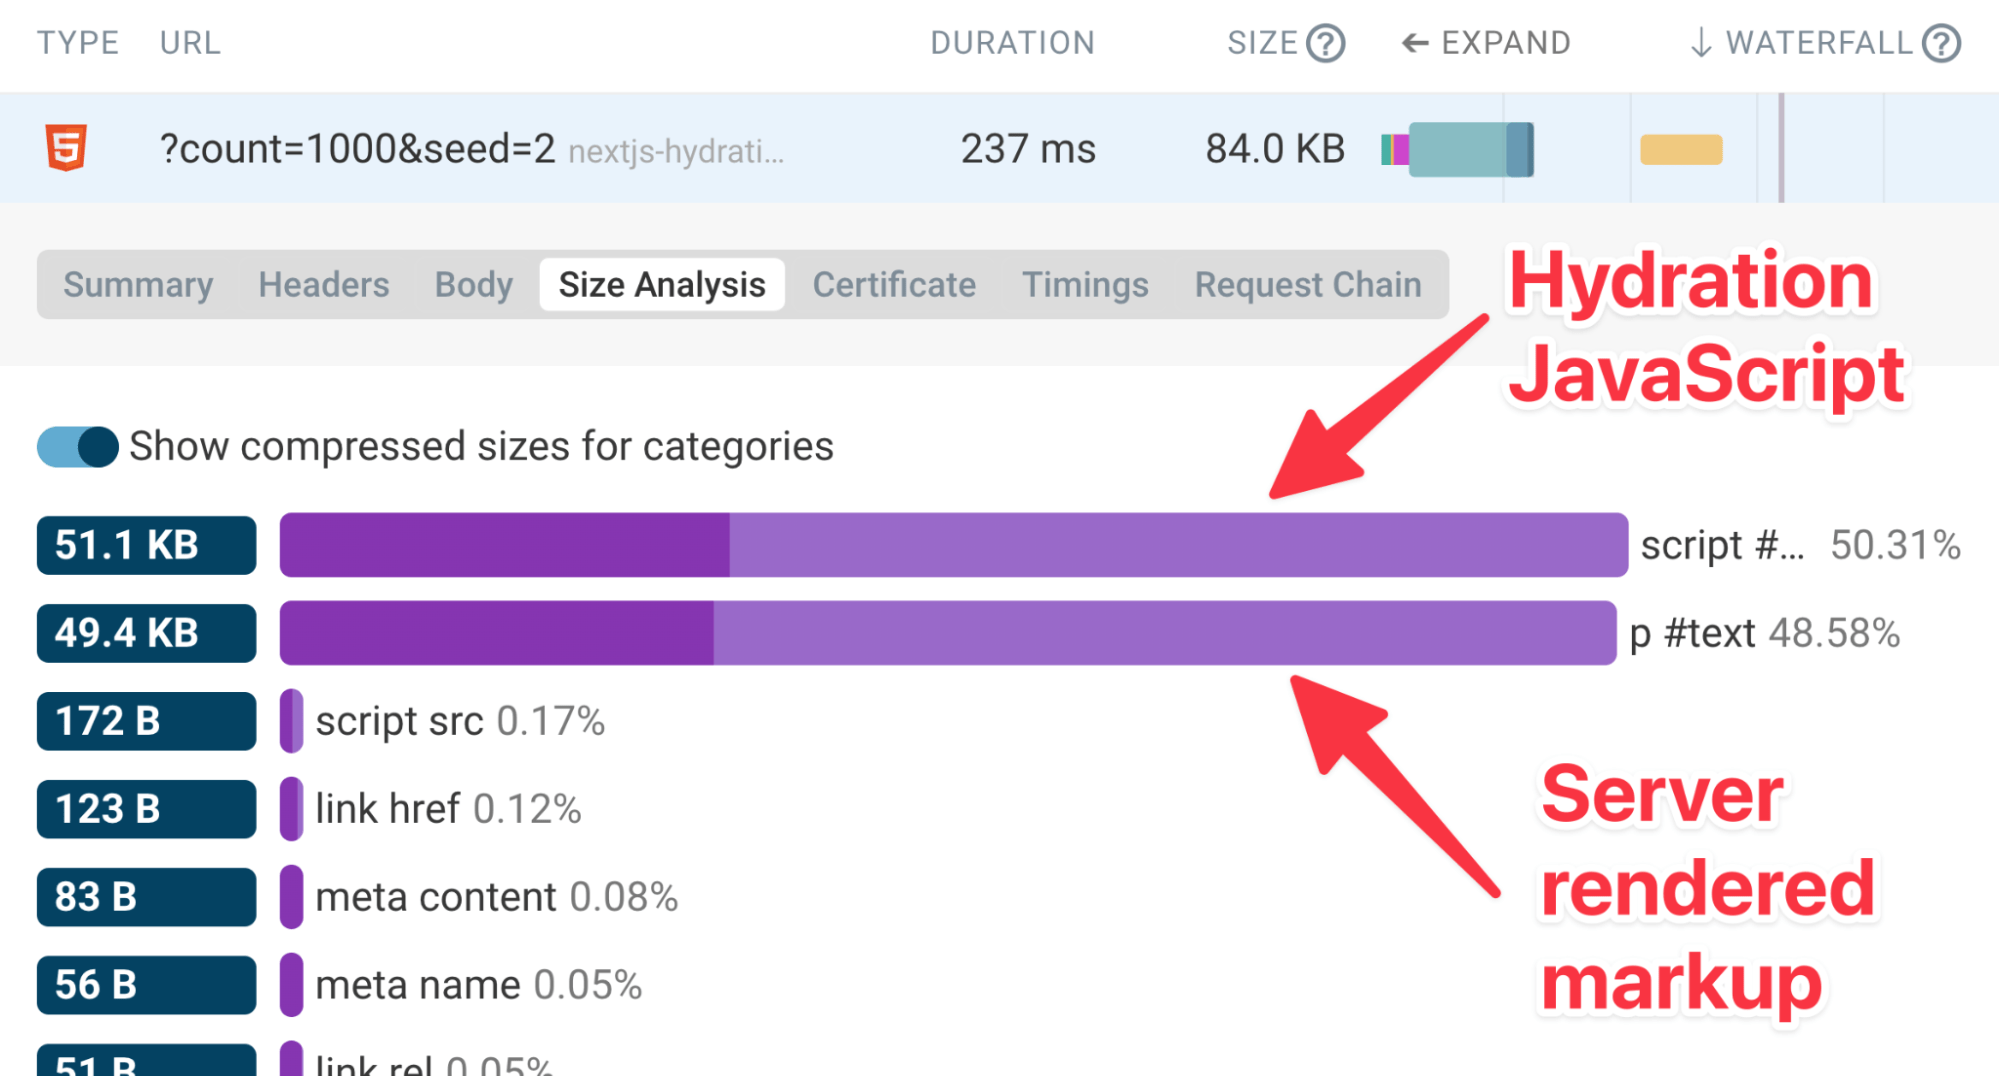Switch to the Headers tab
Screen dimensions: 1999x1076
tap(323, 284)
